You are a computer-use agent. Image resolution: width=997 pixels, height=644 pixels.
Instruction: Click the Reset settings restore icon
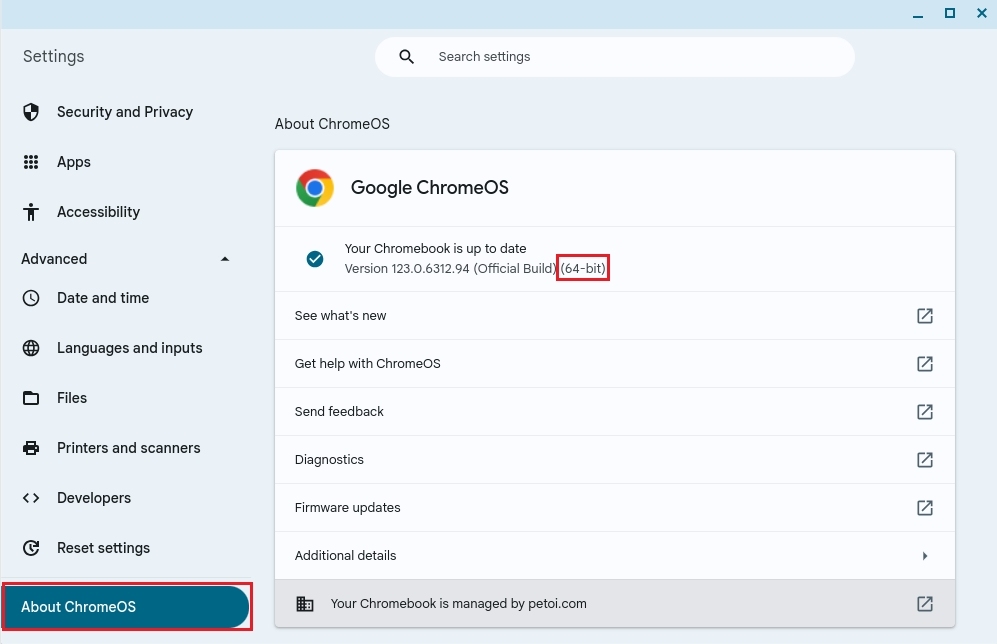pos(31,548)
